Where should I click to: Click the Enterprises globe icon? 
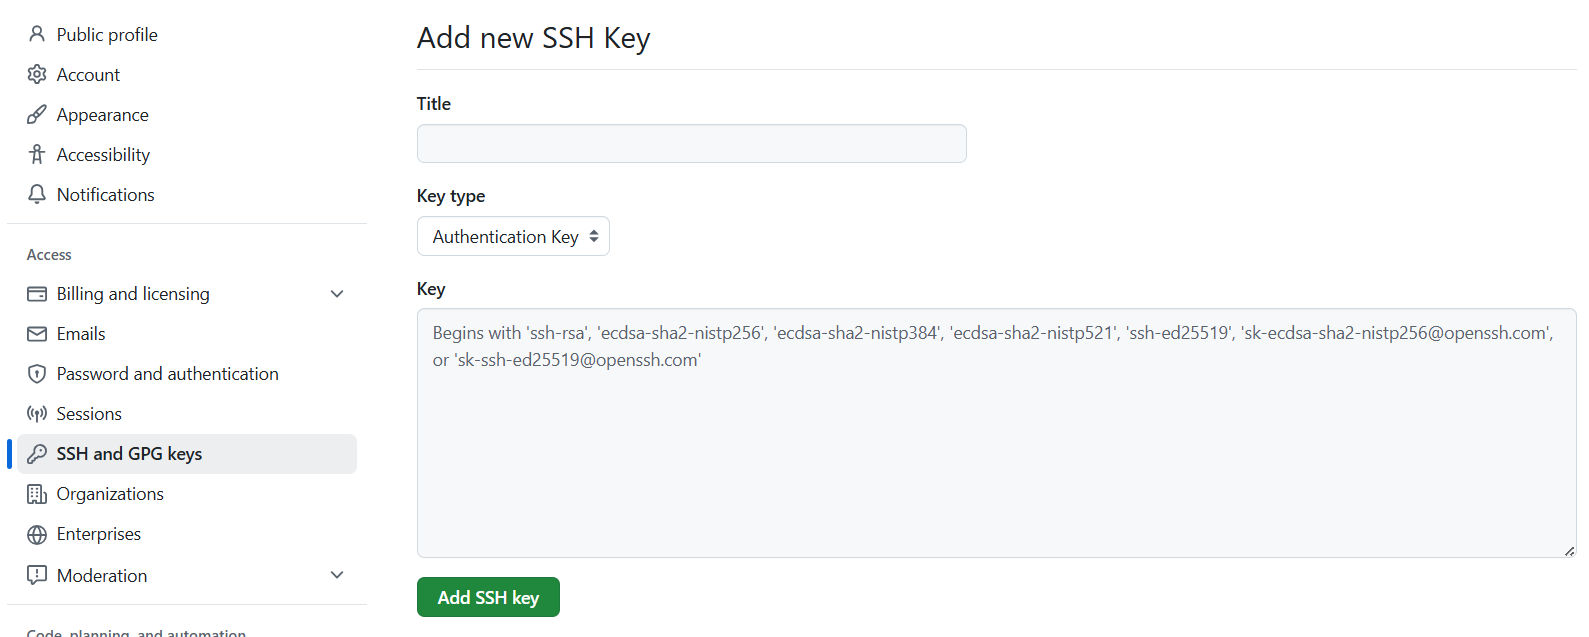point(37,533)
